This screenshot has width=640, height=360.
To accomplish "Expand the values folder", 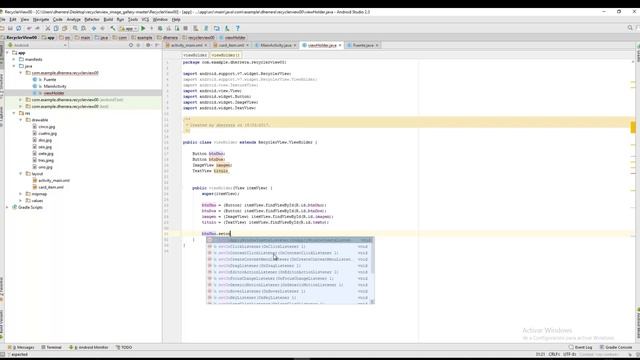I will 21,200.
